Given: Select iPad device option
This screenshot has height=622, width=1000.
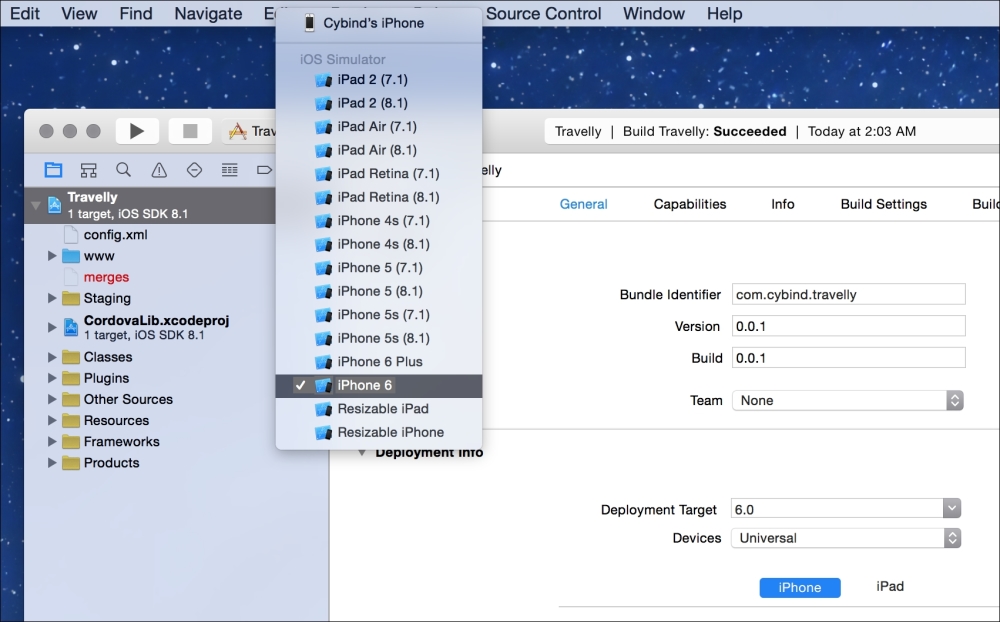Looking at the screenshot, I should point(889,587).
